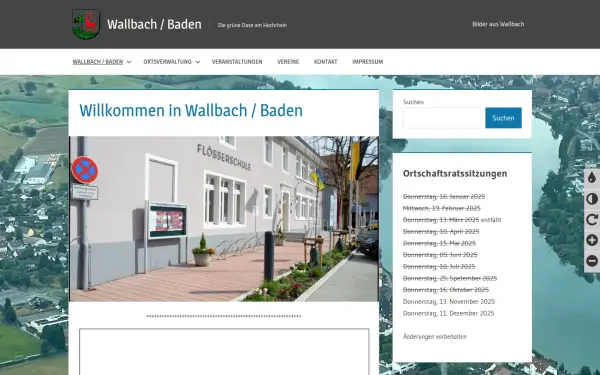Click the Bilder aus Wallbach link
The height and width of the screenshot is (375, 600).
pos(498,24)
